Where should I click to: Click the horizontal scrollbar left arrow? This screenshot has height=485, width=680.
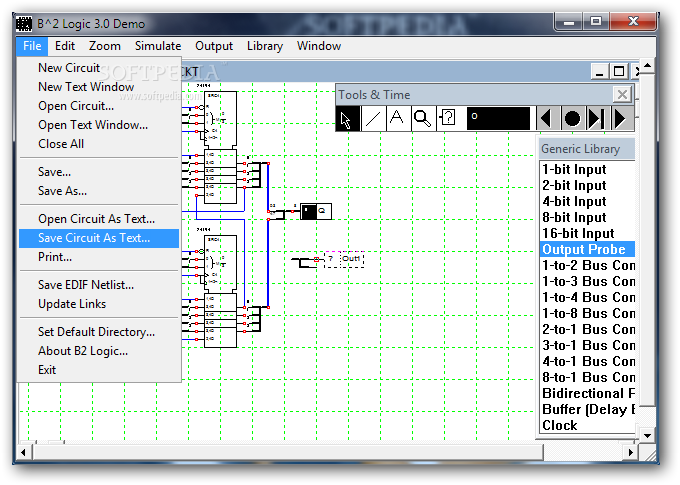pos(23,453)
